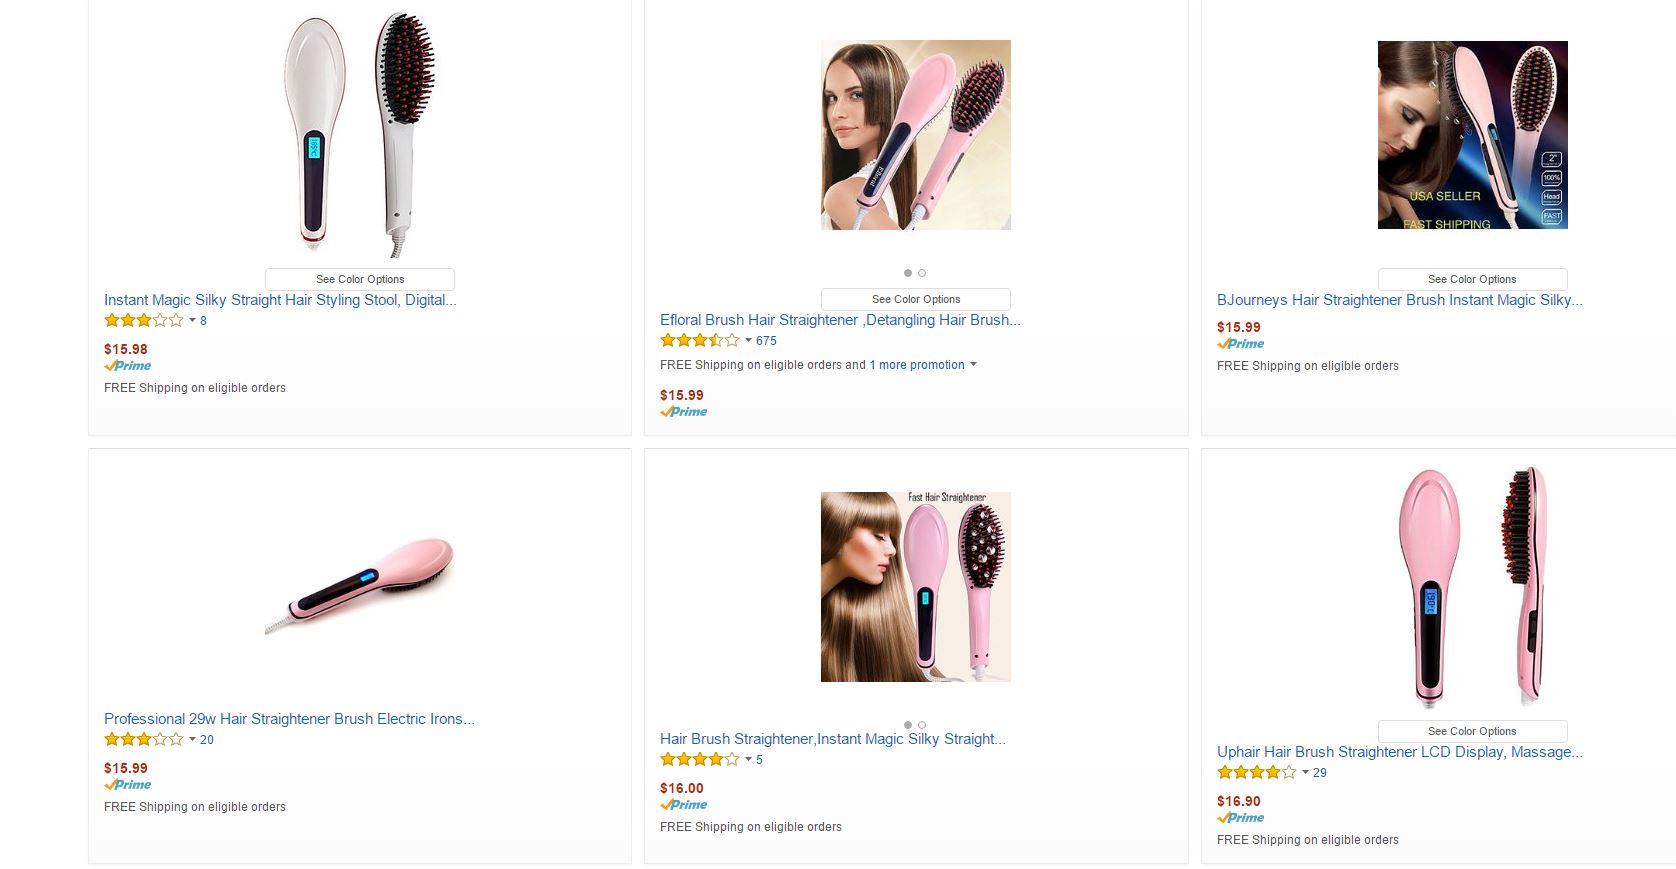Click the star rating for the Efloral Brush
Image resolution: width=1676 pixels, height=869 pixels.
700,341
